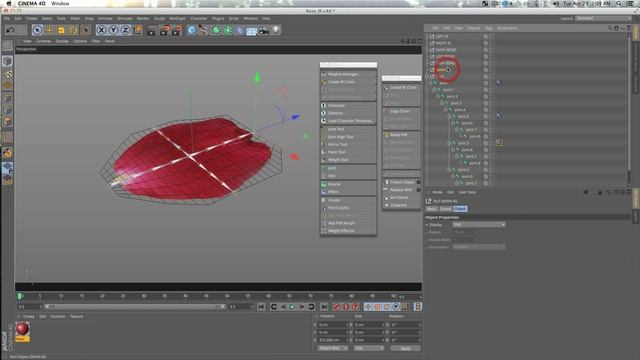
Task: Collapse the Joint.3 tree node
Action: (x=442, y=103)
